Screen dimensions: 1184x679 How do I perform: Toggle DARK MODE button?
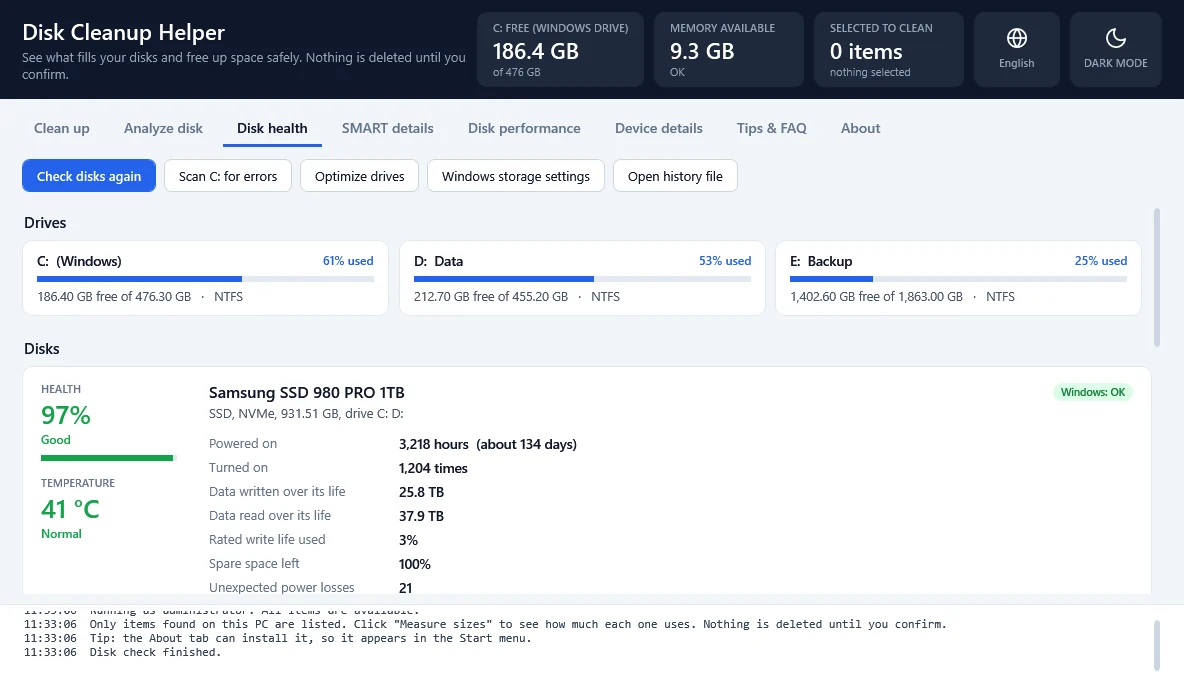point(1115,49)
